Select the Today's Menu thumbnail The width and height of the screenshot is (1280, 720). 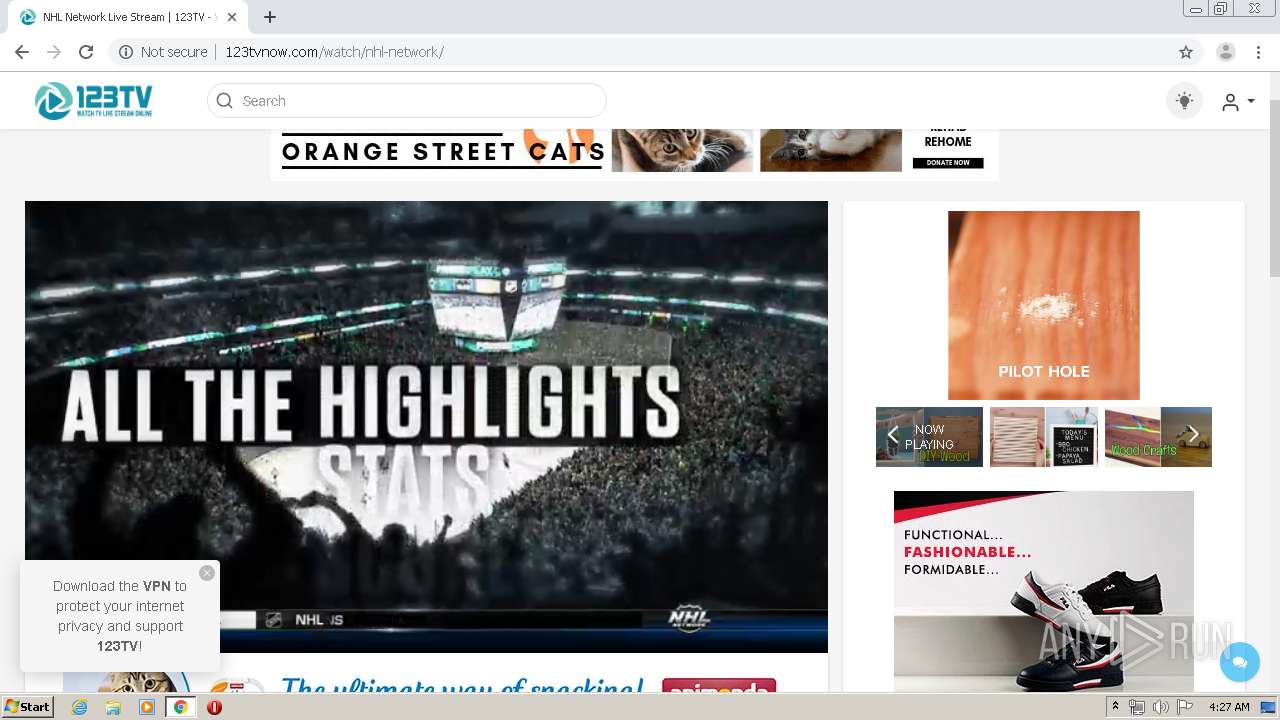1044,437
